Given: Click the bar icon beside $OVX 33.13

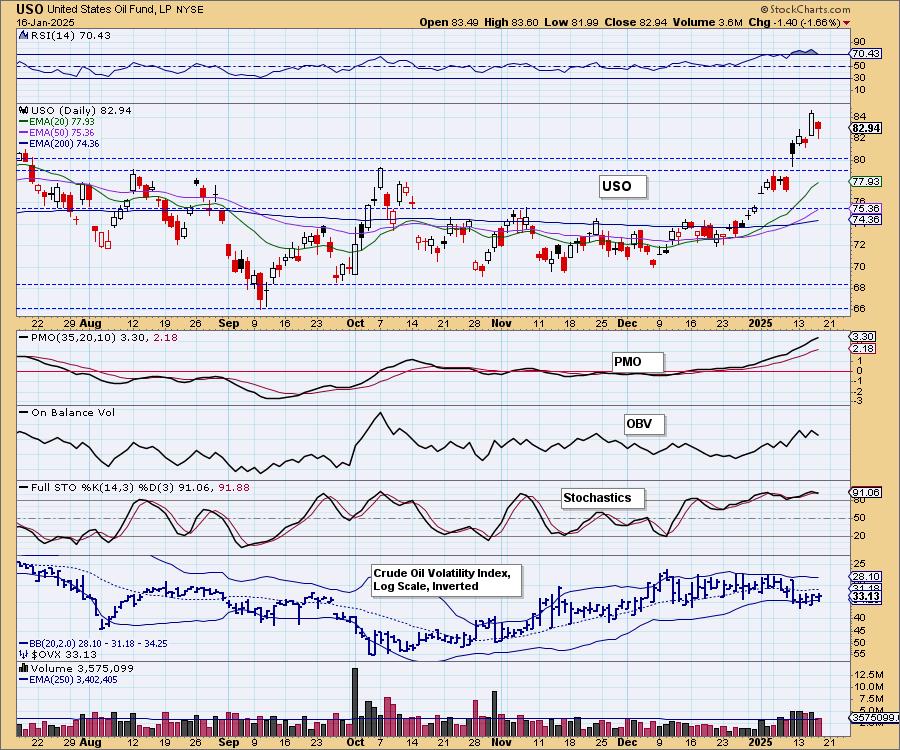Looking at the screenshot, I should (23, 654).
